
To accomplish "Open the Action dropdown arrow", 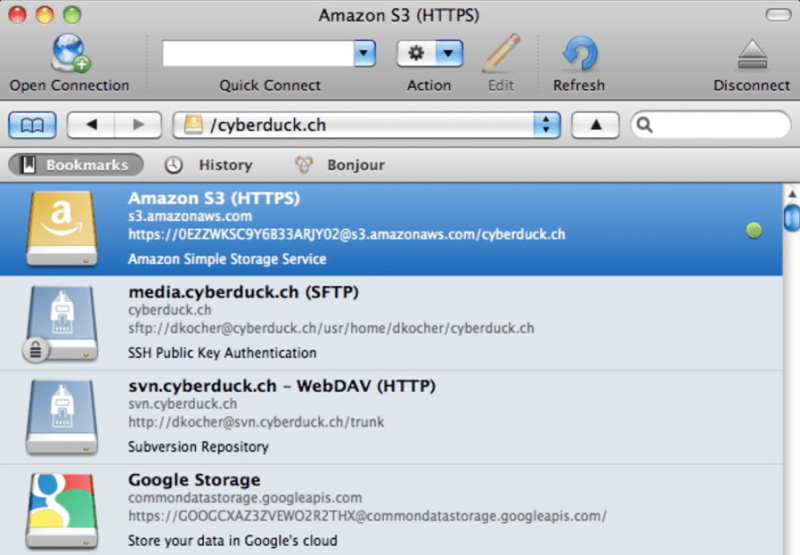I will [449, 53].
